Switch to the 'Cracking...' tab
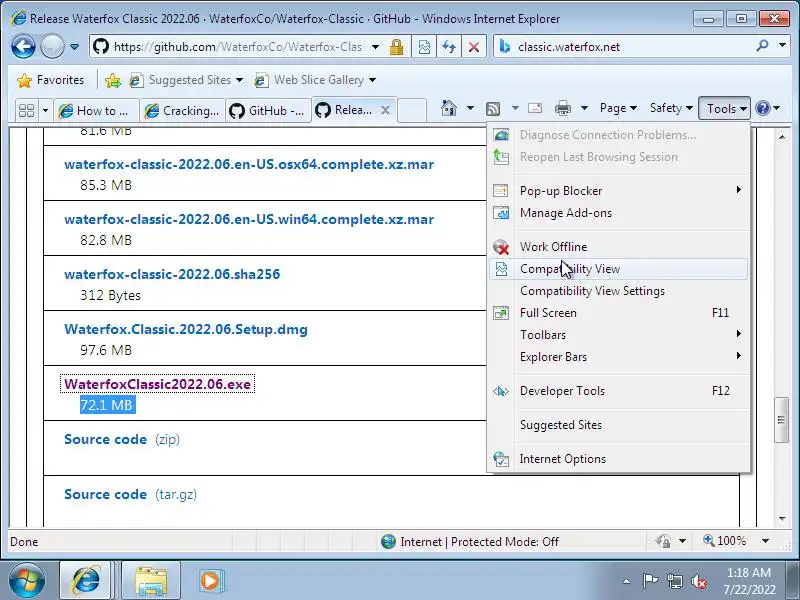Image resolution: width=800 pixels, height=600 pixels. click(x=183, y=110)
